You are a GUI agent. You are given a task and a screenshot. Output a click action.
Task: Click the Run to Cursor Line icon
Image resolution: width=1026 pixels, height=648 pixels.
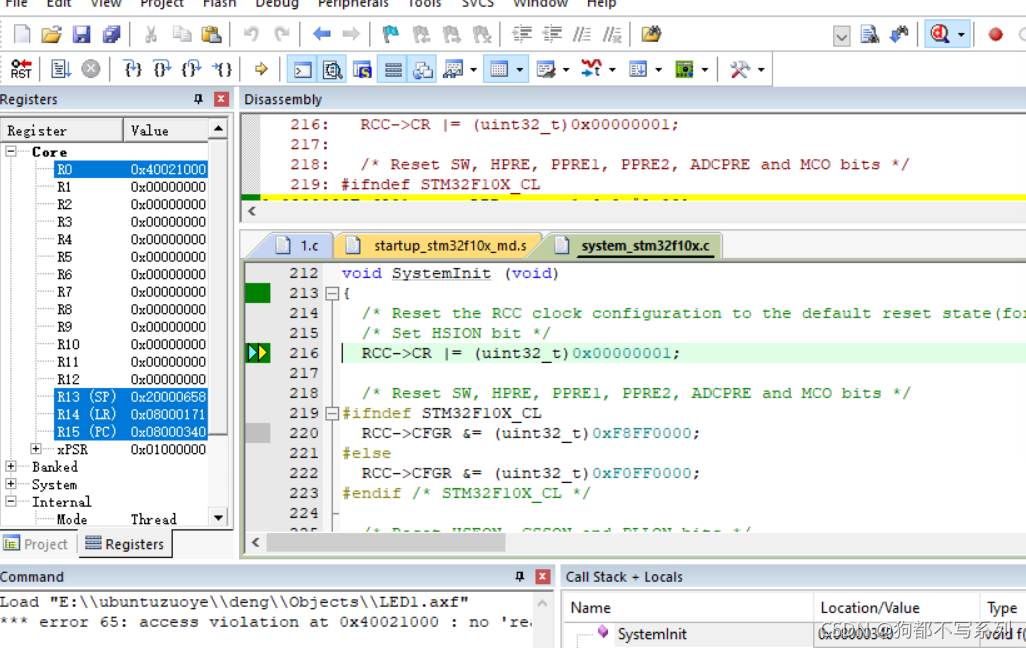tap(223, 69)
